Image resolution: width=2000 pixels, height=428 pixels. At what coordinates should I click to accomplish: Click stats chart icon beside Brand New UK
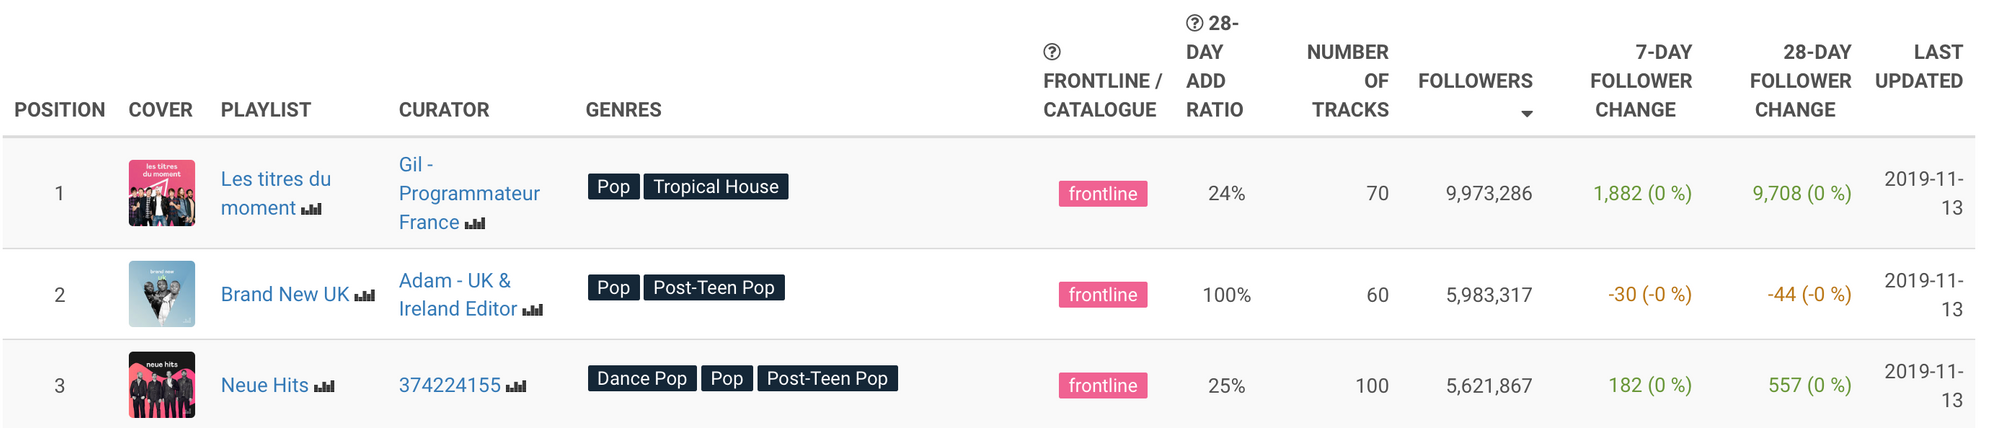pos(365,295)
